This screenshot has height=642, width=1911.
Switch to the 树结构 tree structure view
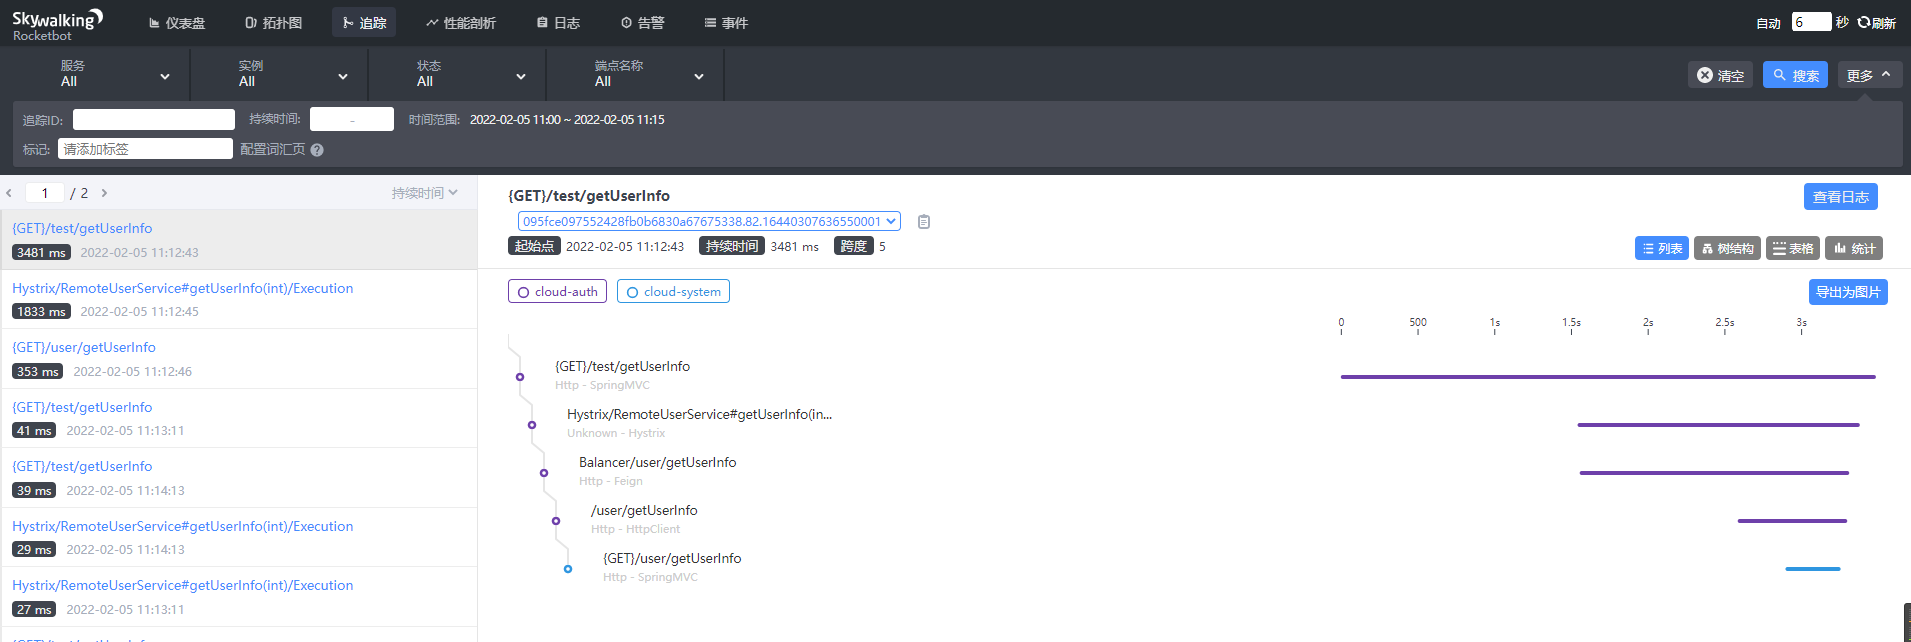coord(1727,248)
